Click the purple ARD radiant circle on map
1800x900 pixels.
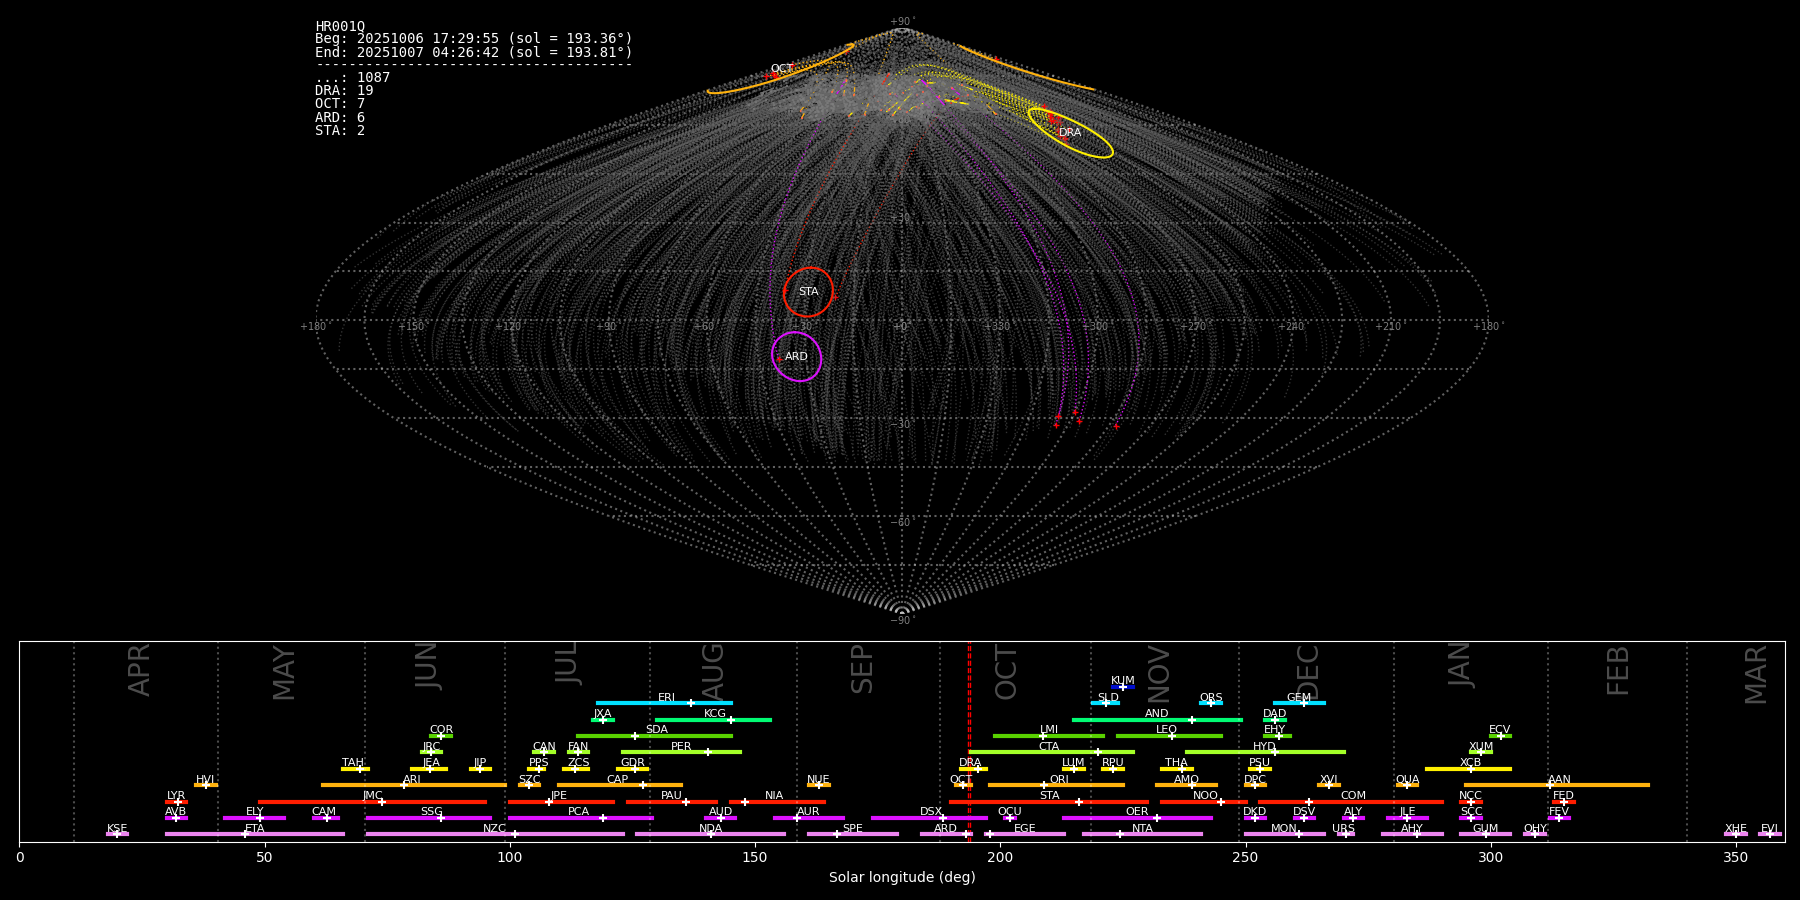tap(796, 357)
